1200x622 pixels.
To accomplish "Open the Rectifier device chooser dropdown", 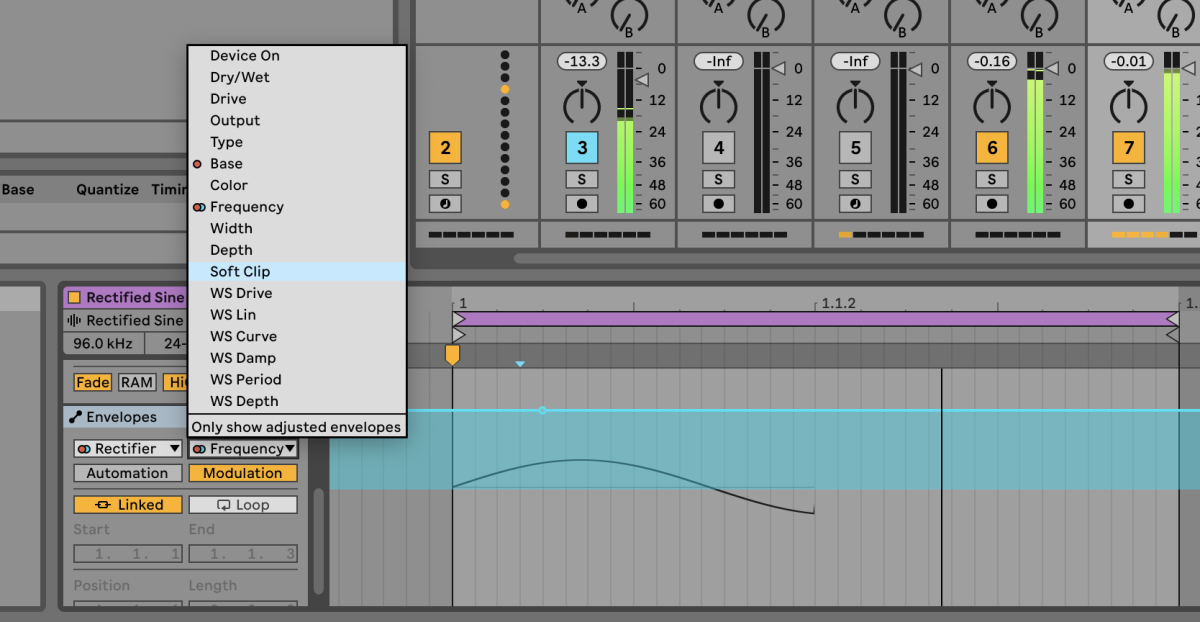I will coord(128,449).
